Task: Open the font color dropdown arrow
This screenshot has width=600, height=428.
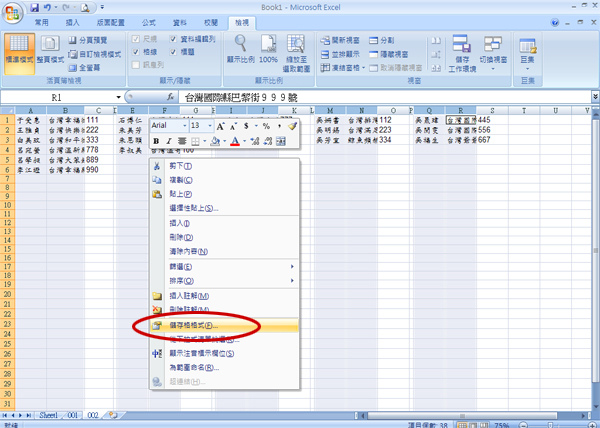Action: click(x=244, y=141)
